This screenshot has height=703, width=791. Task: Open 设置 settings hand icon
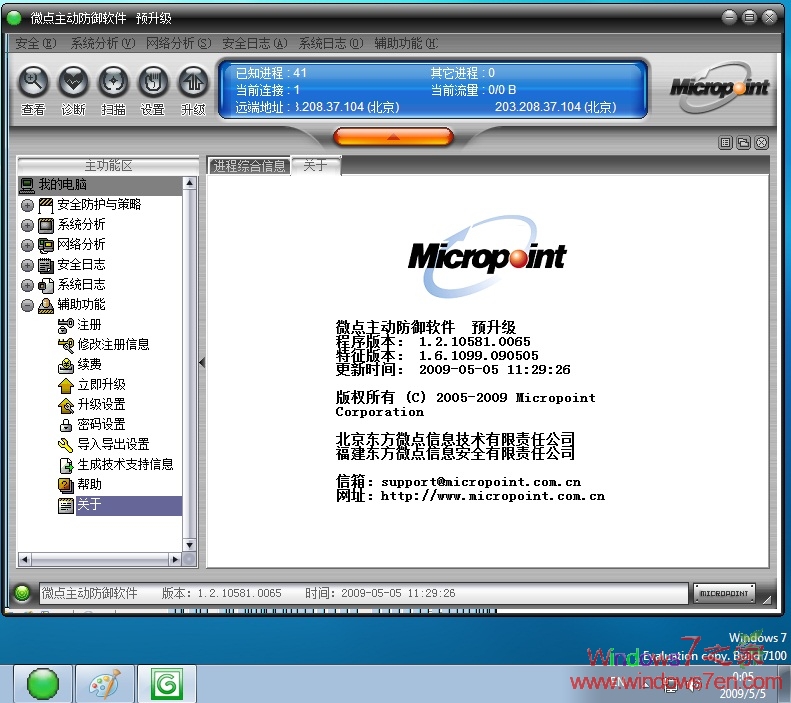pos(153,83)
